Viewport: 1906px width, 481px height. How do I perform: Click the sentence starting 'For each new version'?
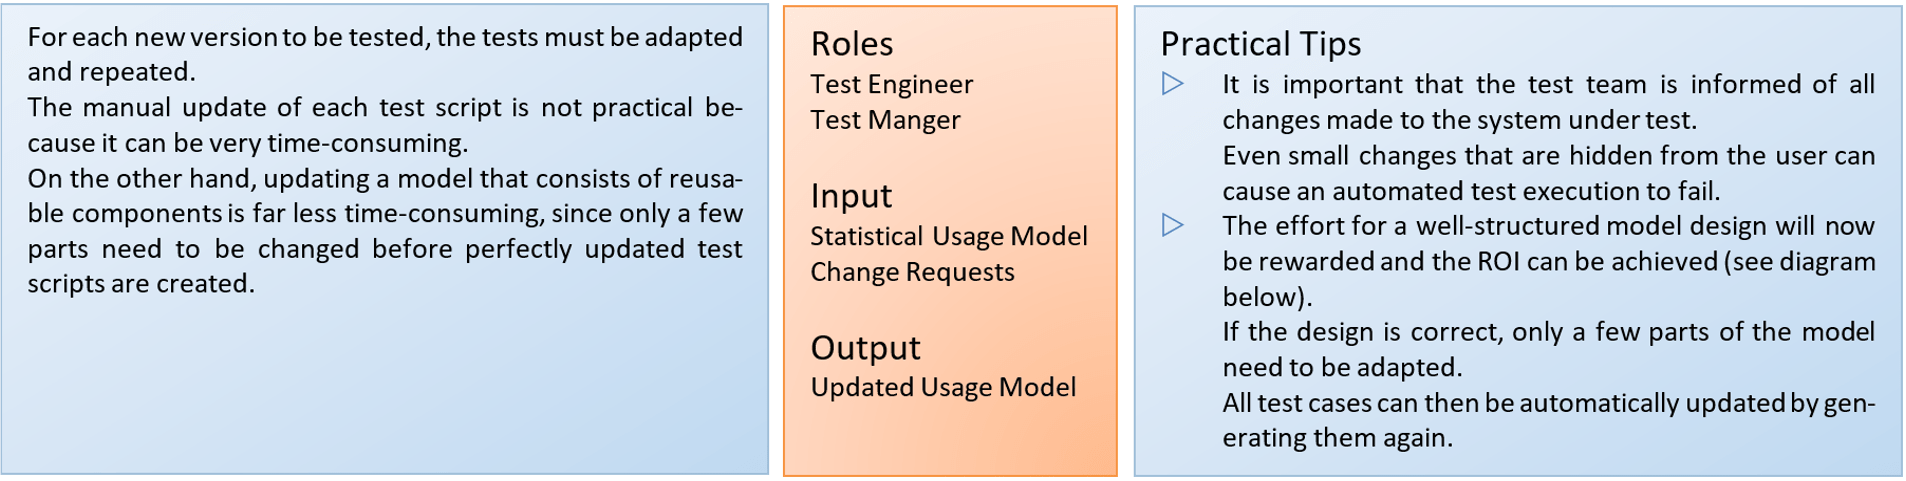385,37
